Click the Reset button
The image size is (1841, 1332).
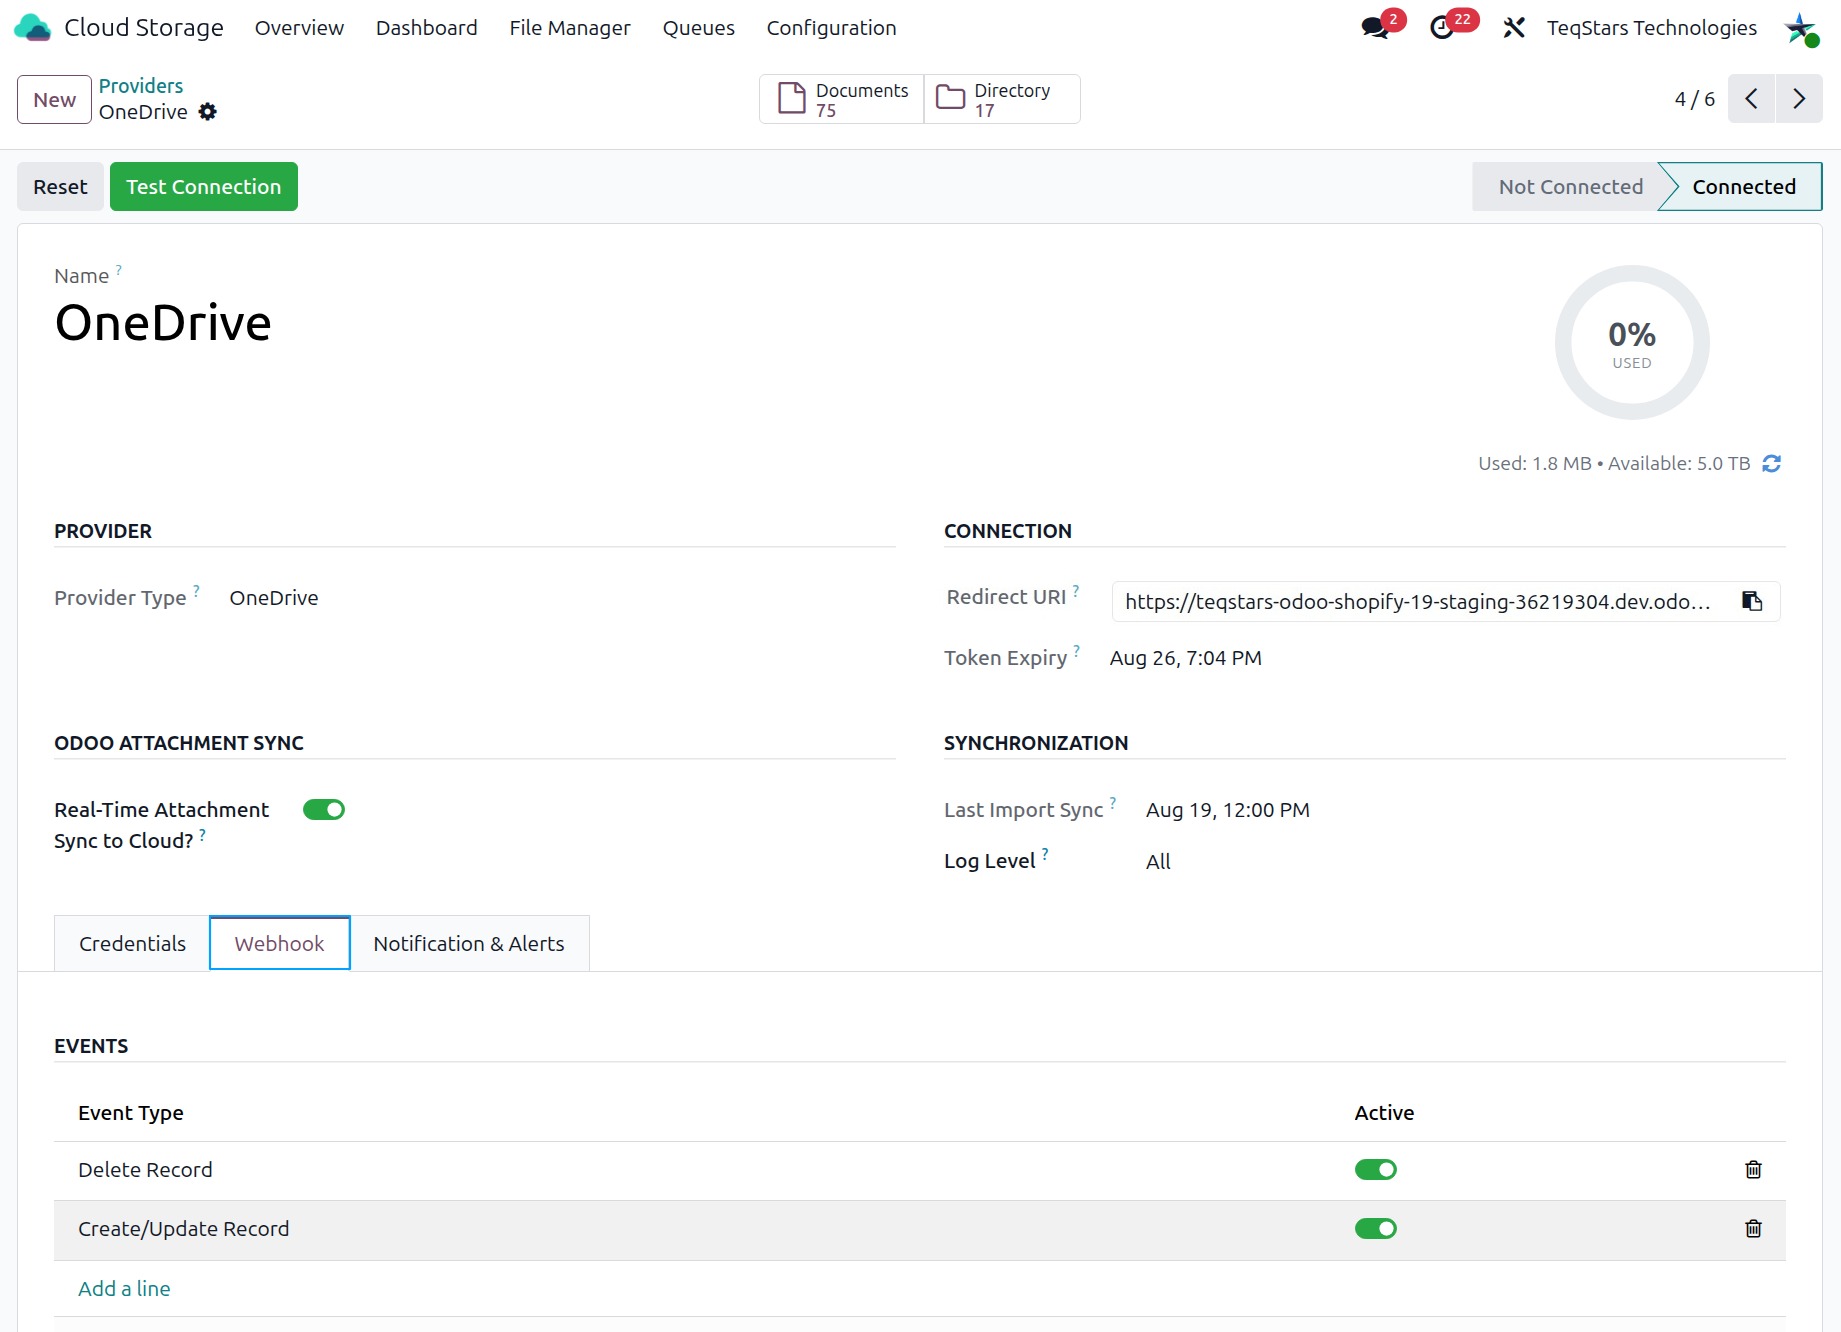(x=60, y=187)
